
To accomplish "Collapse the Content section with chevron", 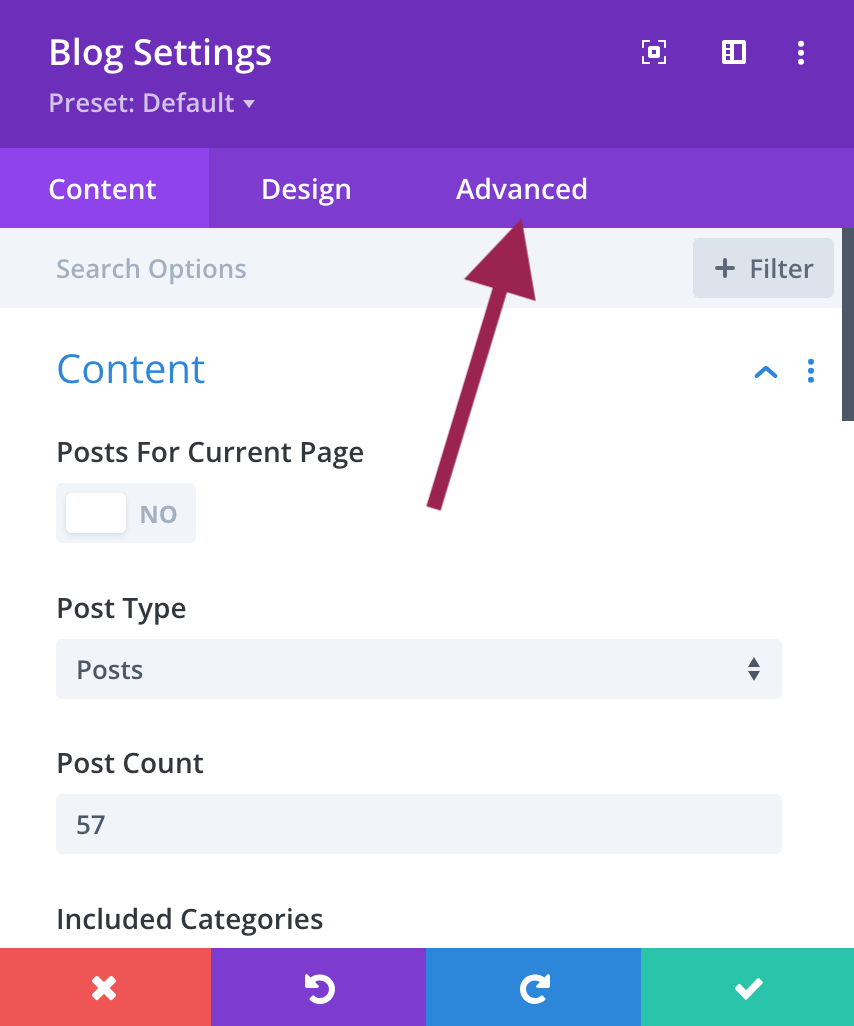I will 765,372.
